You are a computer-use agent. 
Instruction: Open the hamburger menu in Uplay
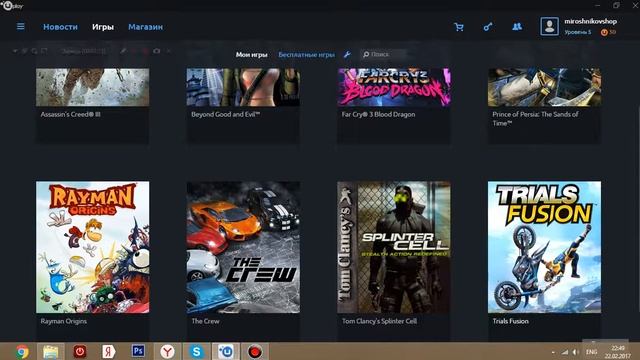pyautogui.click(x=20, y=27)
